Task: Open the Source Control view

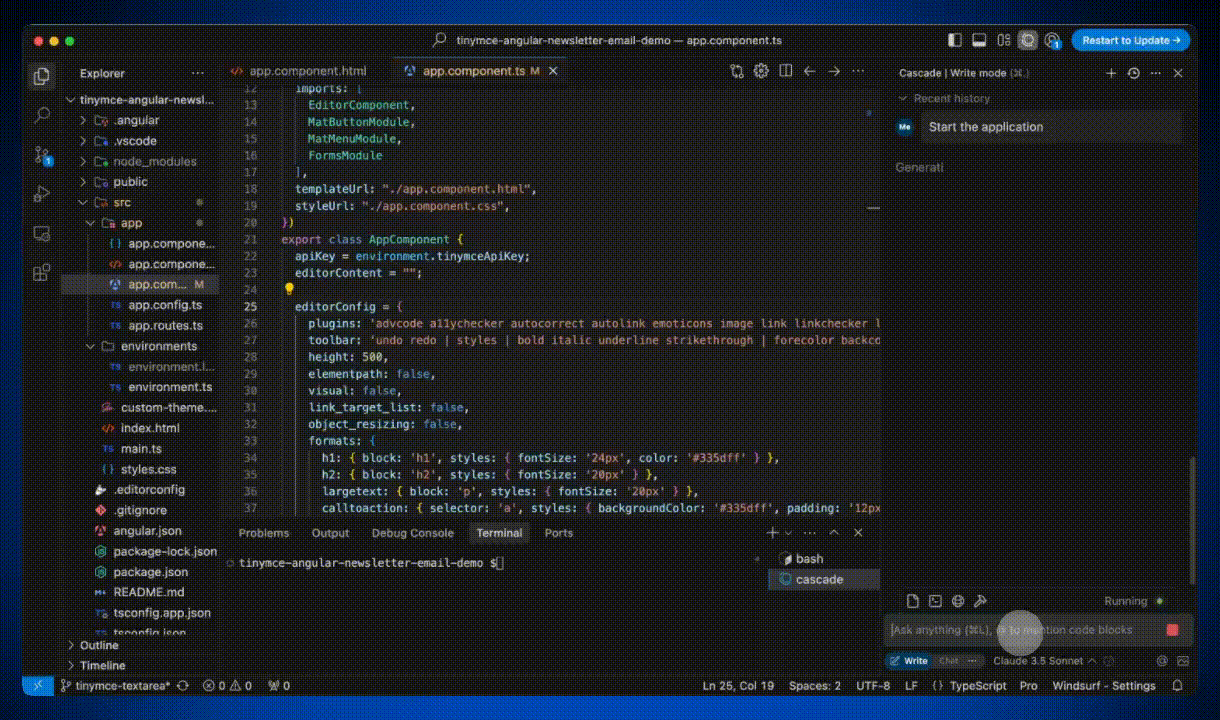Action: pos(42,155)
